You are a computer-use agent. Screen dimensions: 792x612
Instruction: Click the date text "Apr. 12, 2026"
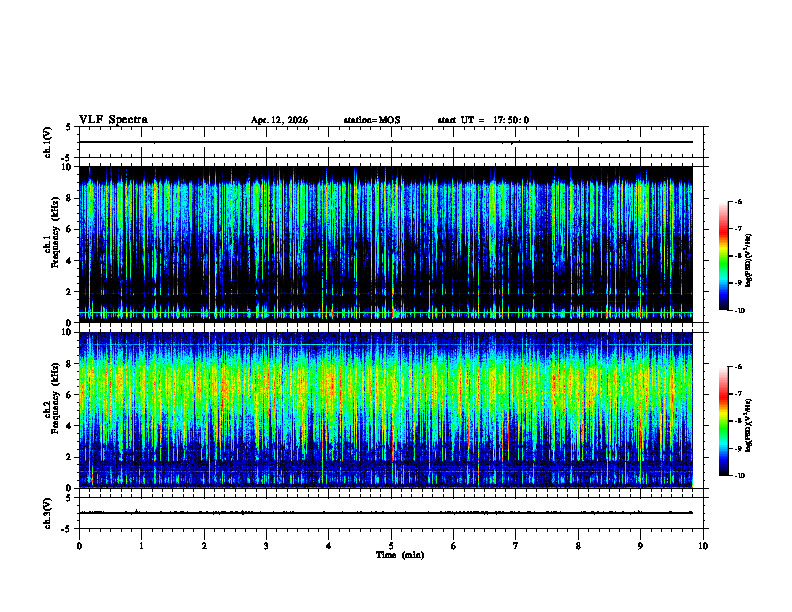(x=279, y=120)
